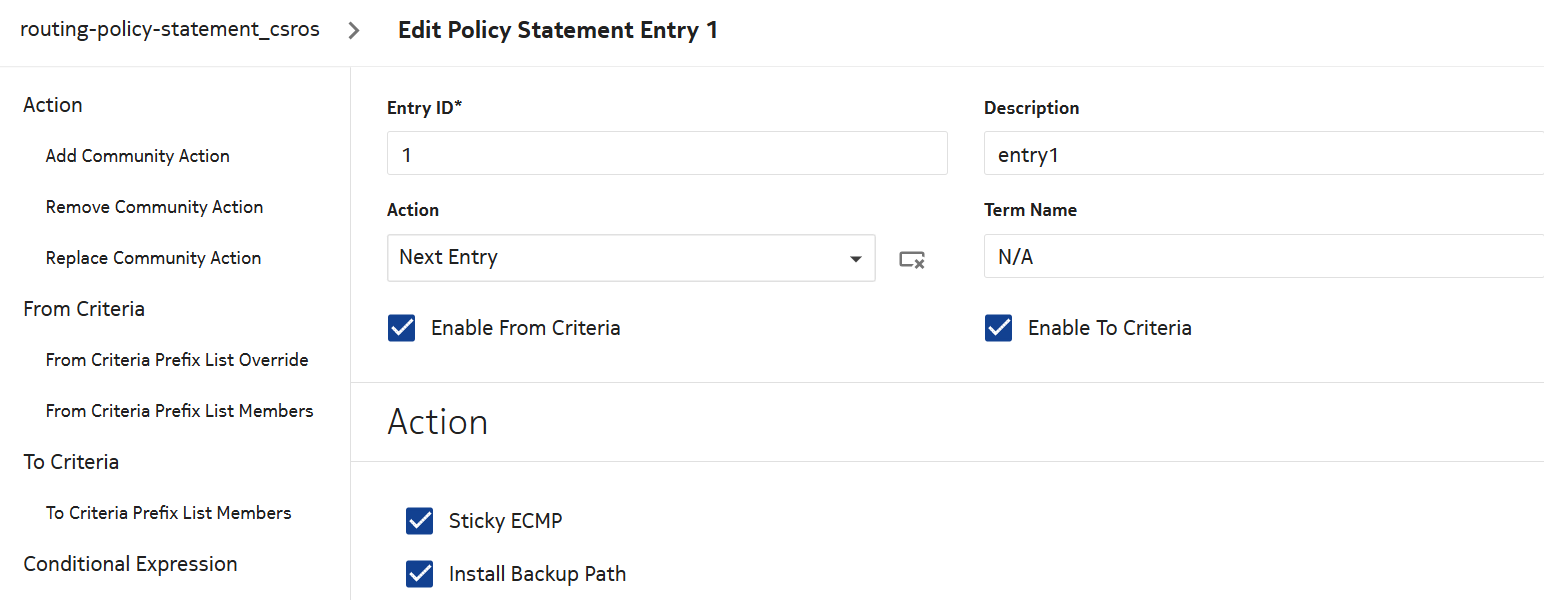Uncheck Enable To Criteria checkbox
Viewport: 1544px width, 600px height.
[x=998, y=328]
